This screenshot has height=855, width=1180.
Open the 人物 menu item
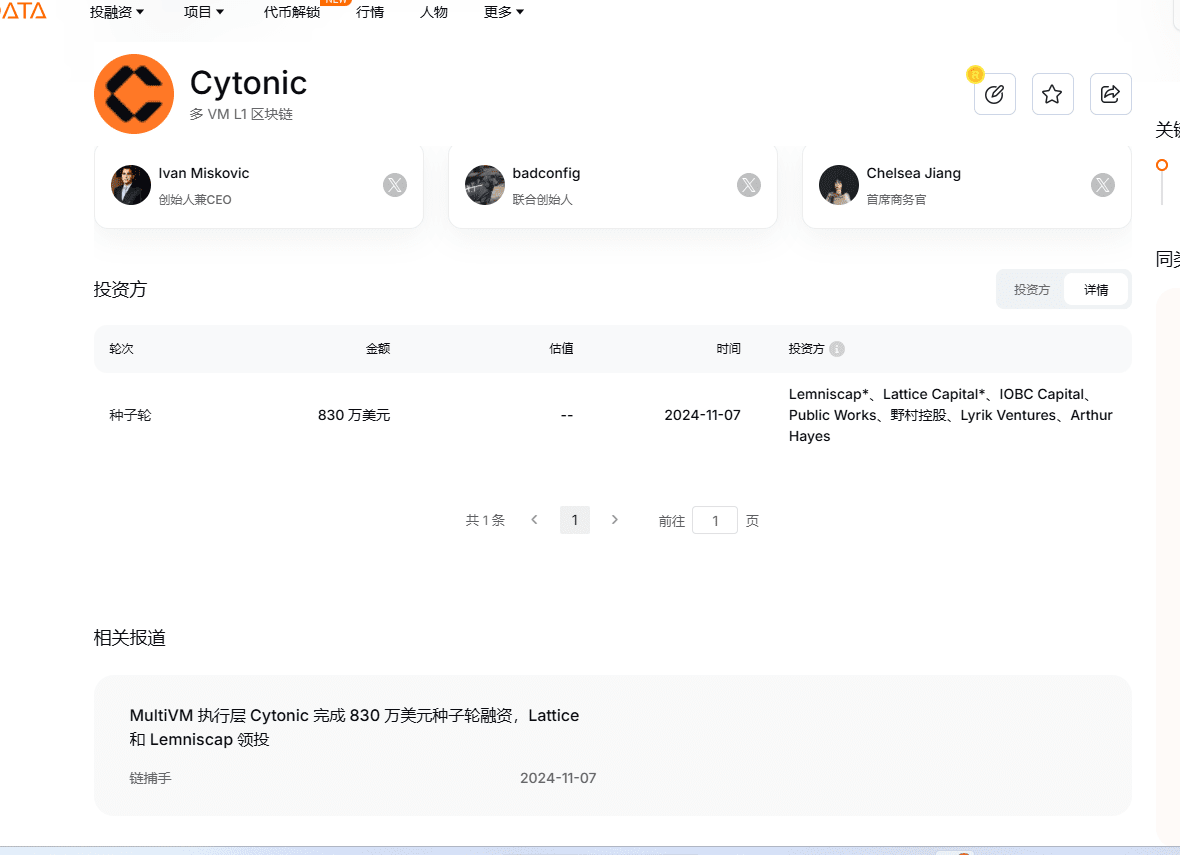point(434,12)
